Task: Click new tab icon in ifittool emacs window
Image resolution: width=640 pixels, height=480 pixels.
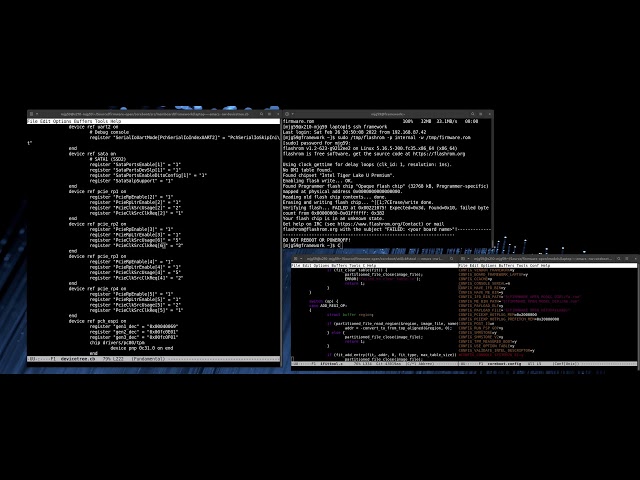Action: 296,258
